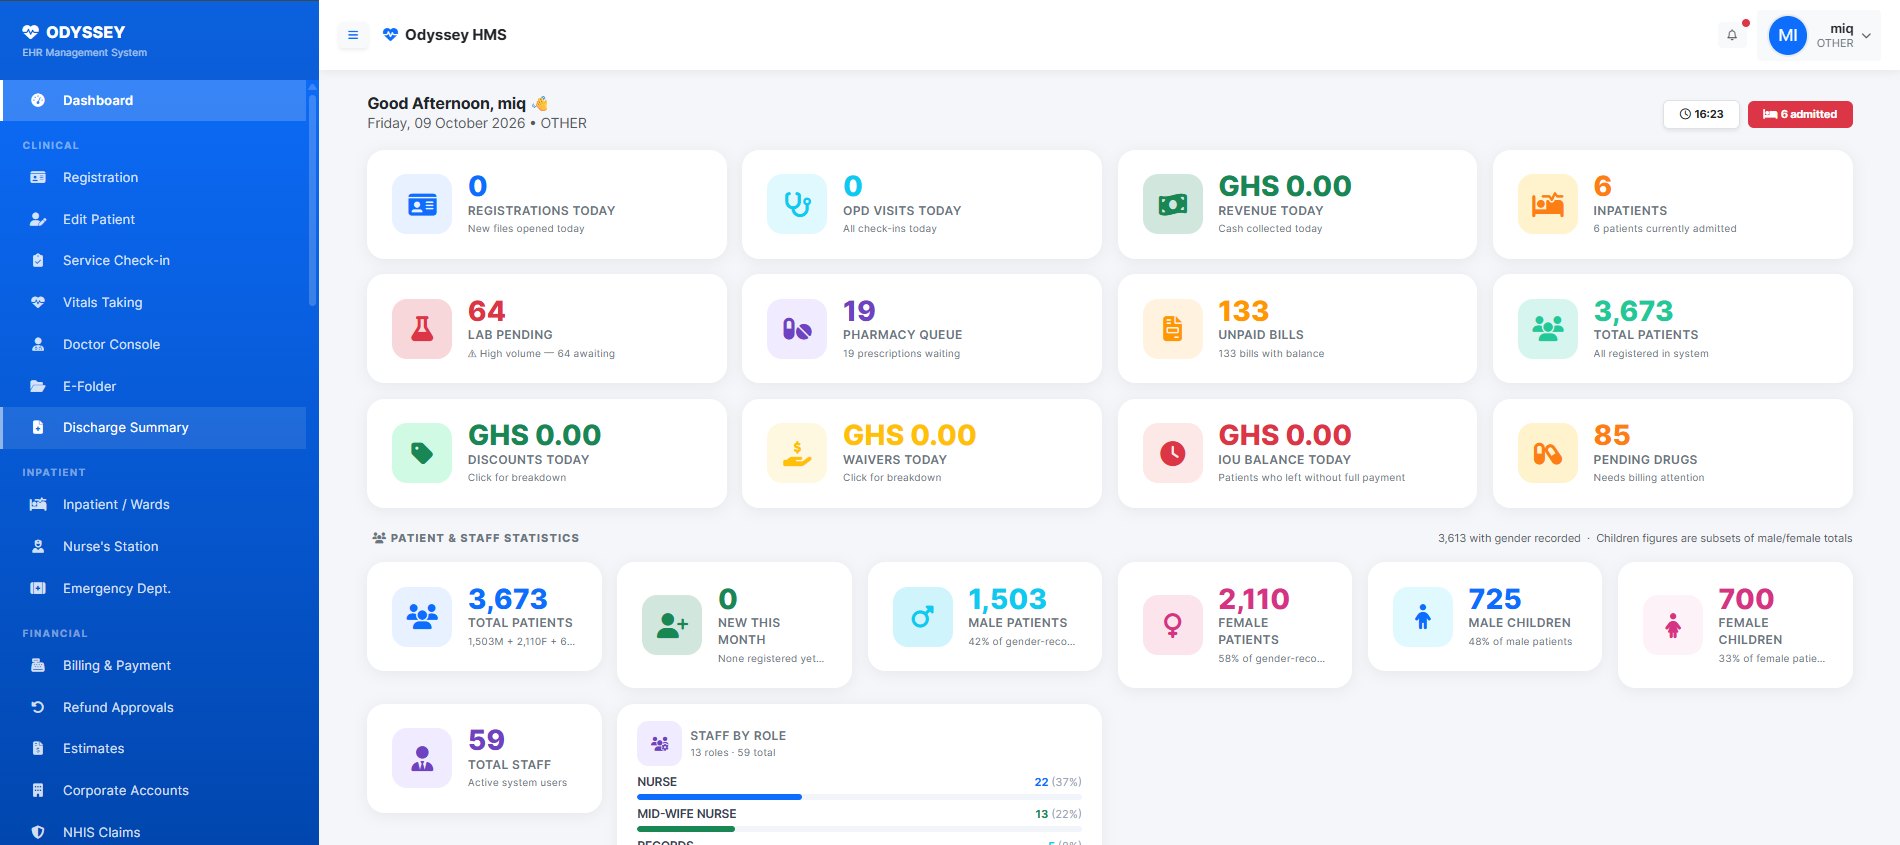Image resolution: width=1900 pixels, height=845 pixels.
Task: Click the 6 admitted red button
Action: tap(1800, 114)
